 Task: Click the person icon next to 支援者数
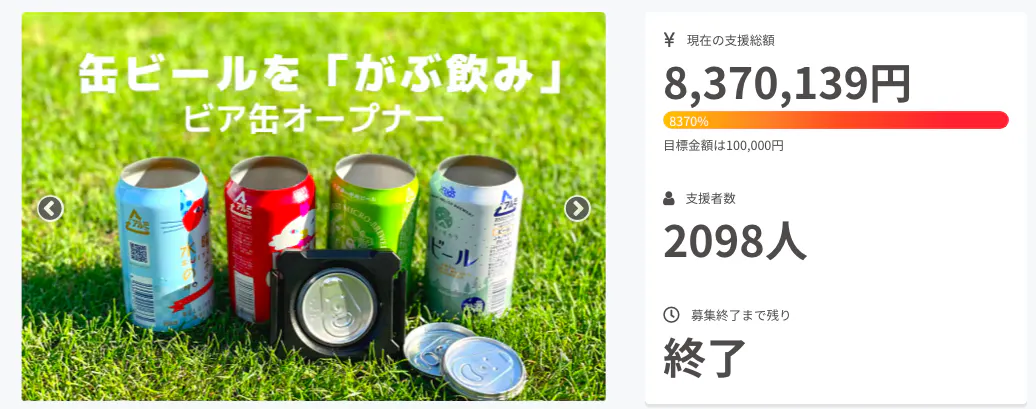point(669,198)
